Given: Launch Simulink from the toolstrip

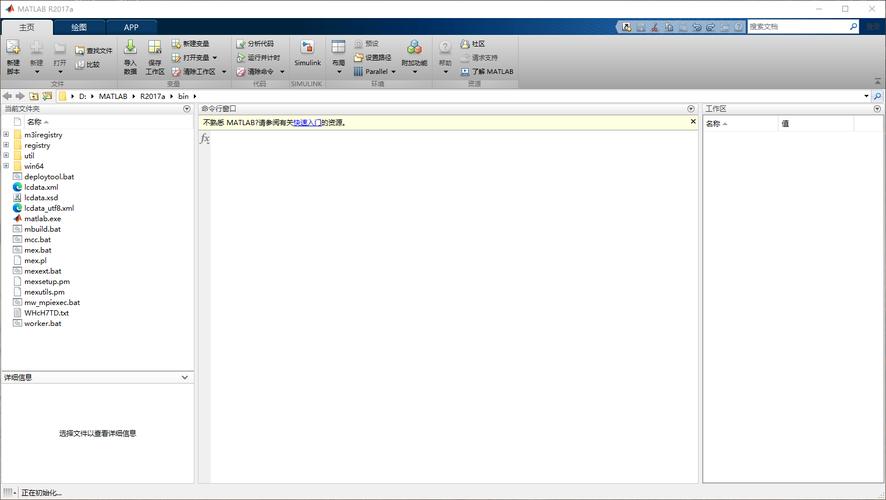Looking at the screenshot, I should 307,48.
